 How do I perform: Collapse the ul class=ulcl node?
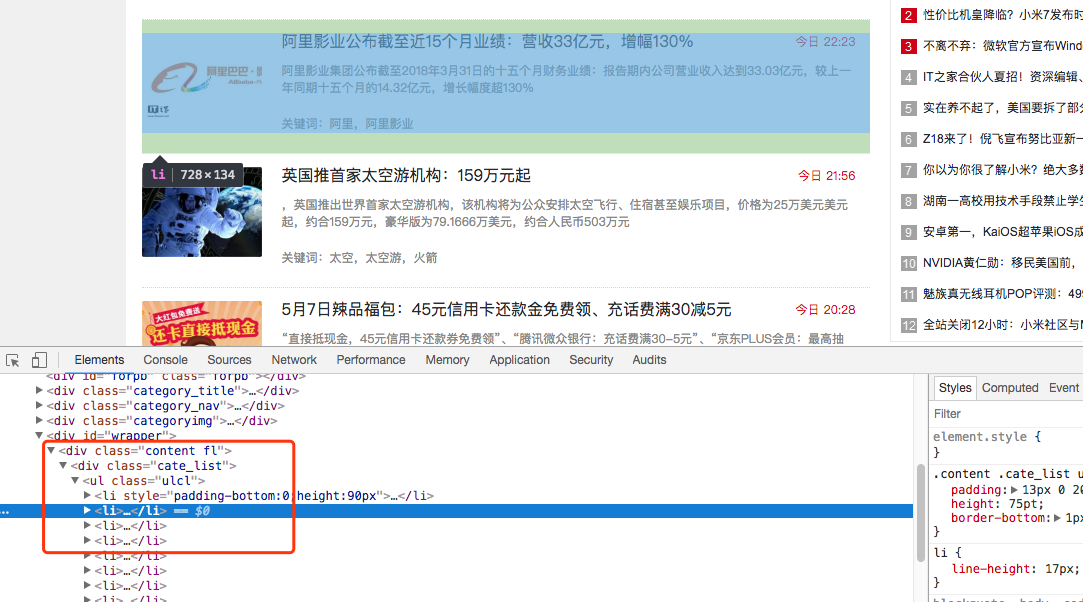point(74,480)
